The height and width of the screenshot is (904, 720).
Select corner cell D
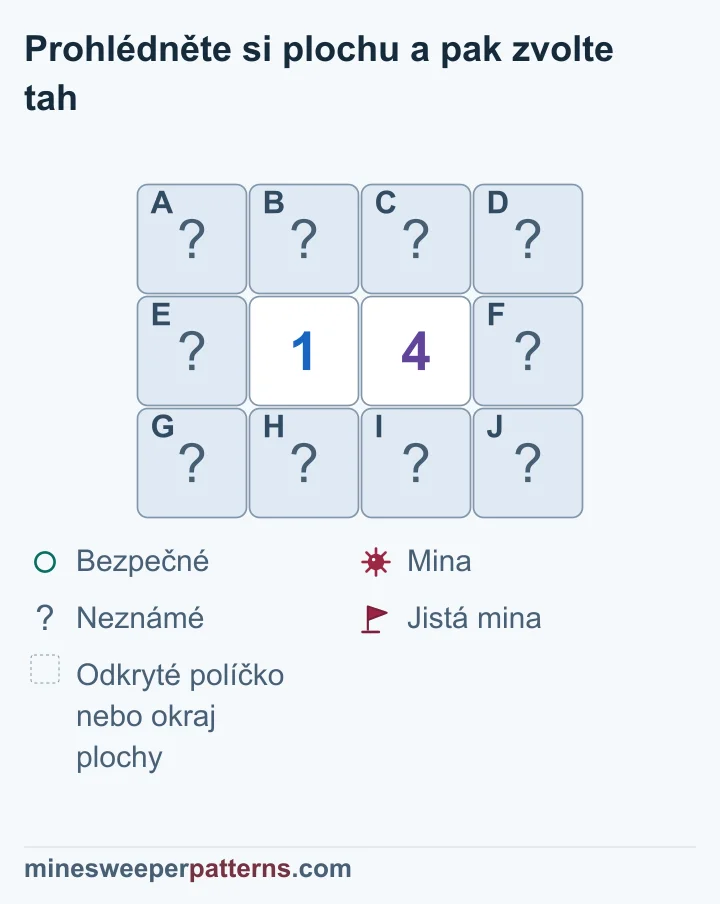coord(527,239)
